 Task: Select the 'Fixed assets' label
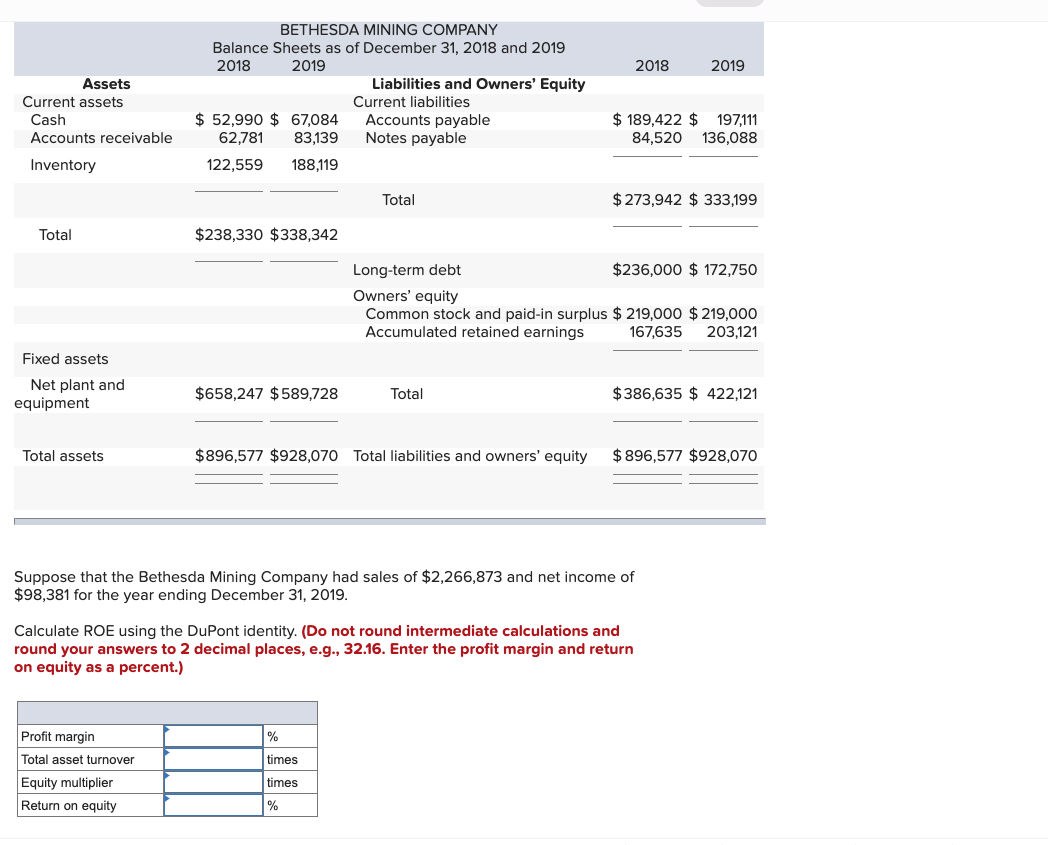pos(65,359)
